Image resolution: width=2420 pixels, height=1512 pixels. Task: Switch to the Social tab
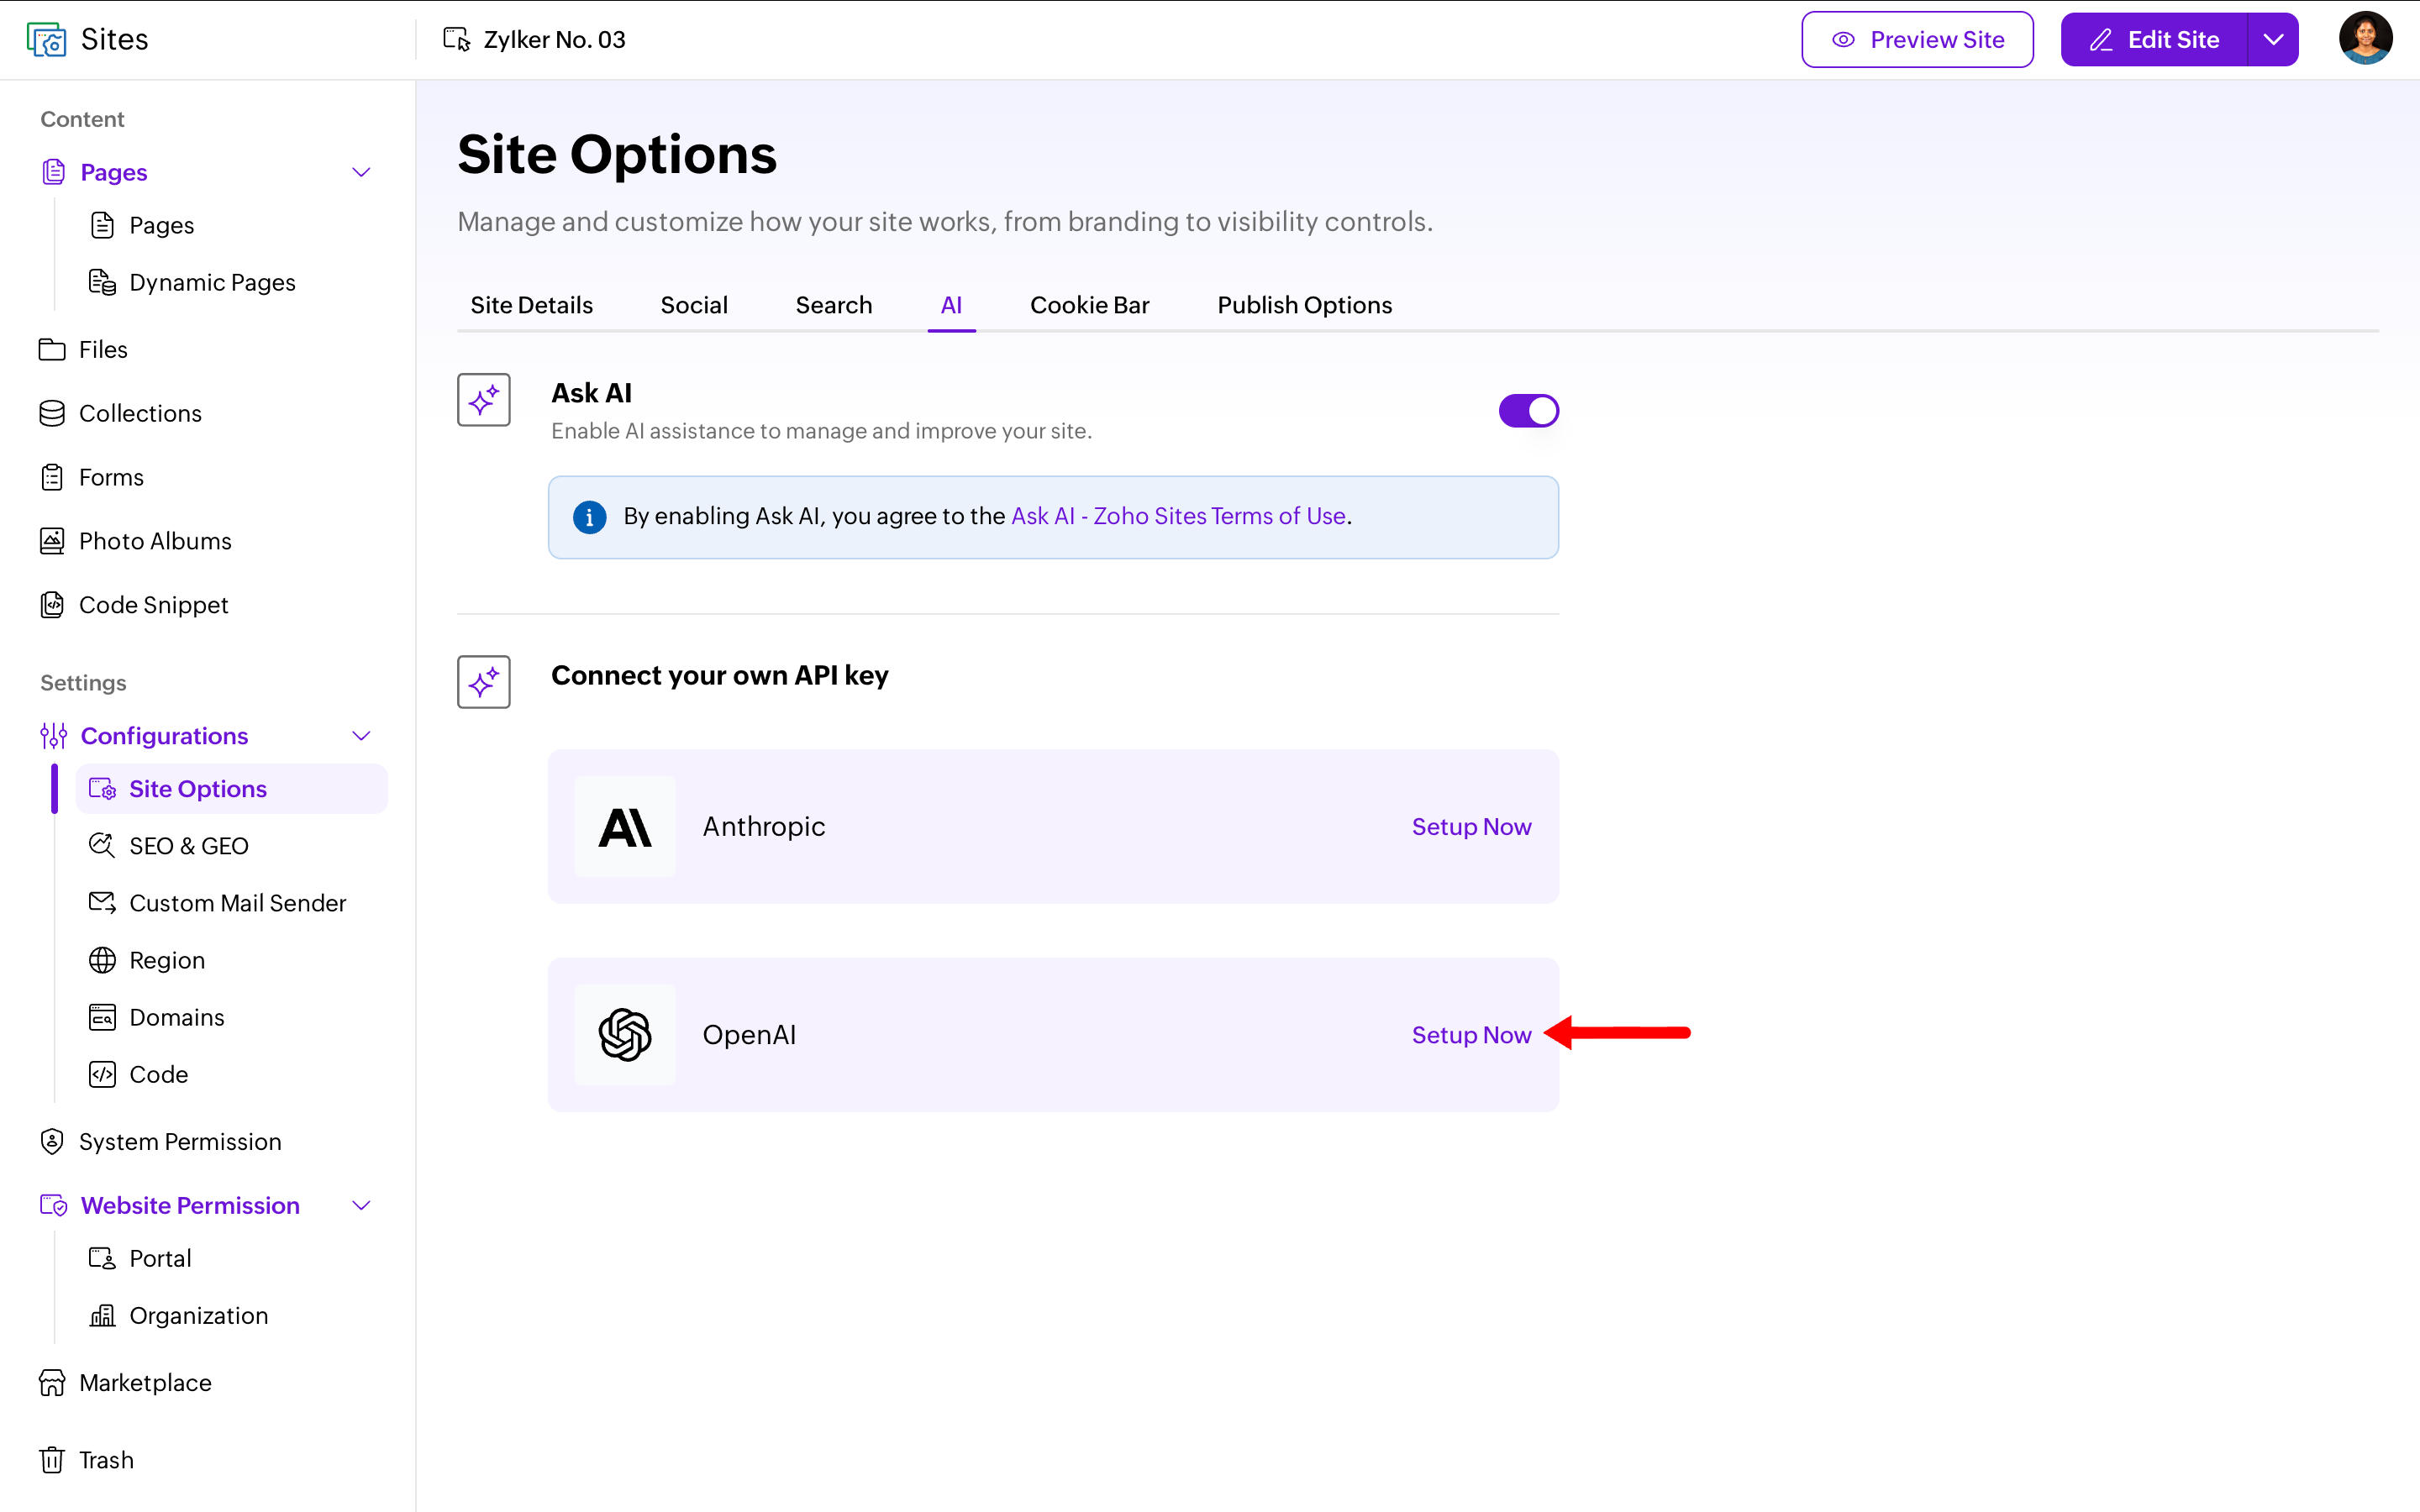694,305
